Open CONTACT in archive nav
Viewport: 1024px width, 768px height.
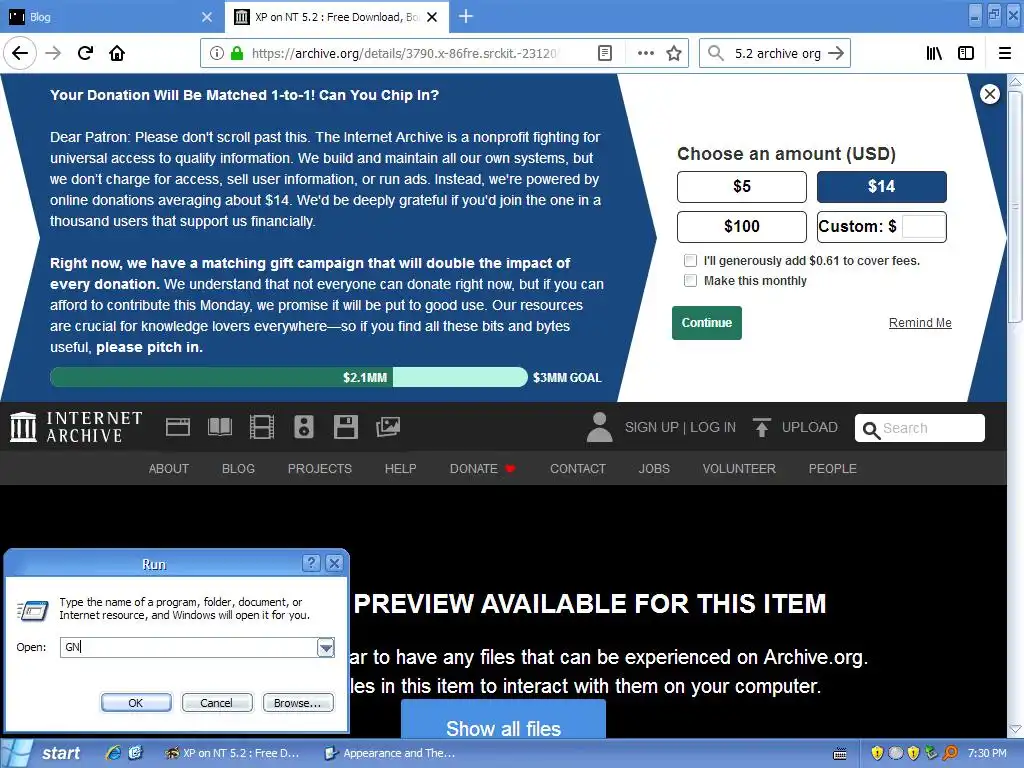click(578, 469)
